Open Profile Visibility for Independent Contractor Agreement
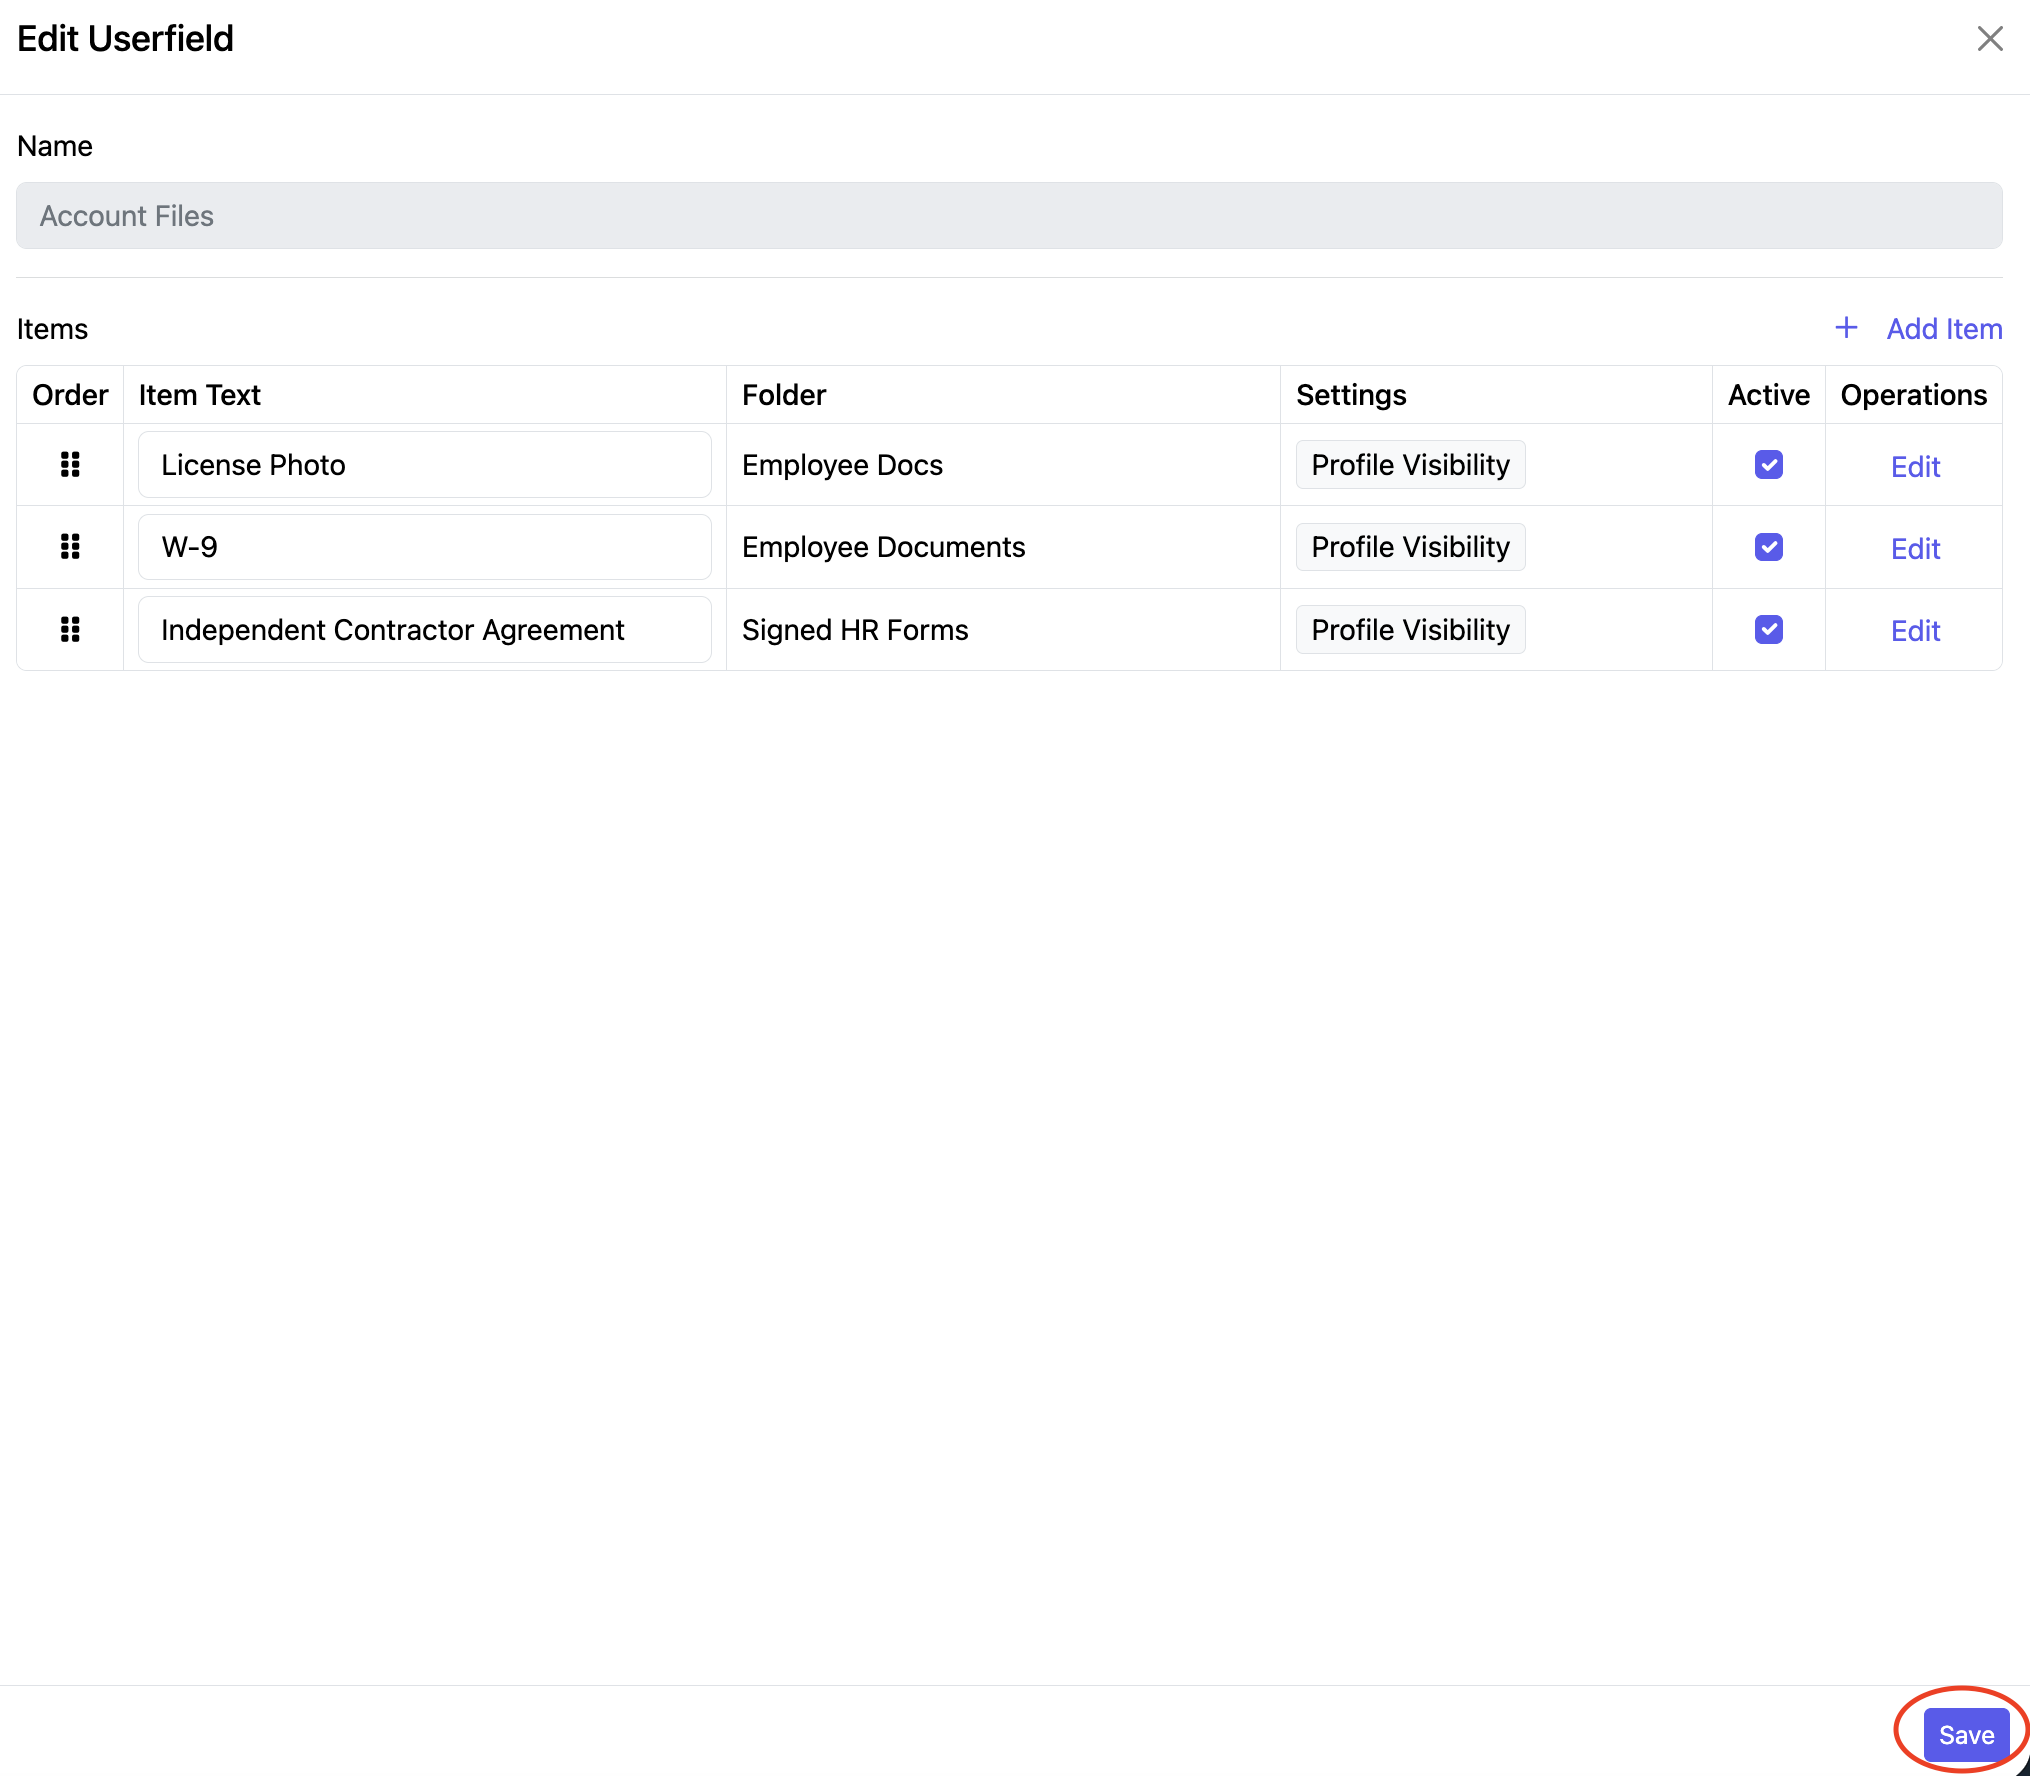2030x1776 pixels. [x=1409, y=630]
